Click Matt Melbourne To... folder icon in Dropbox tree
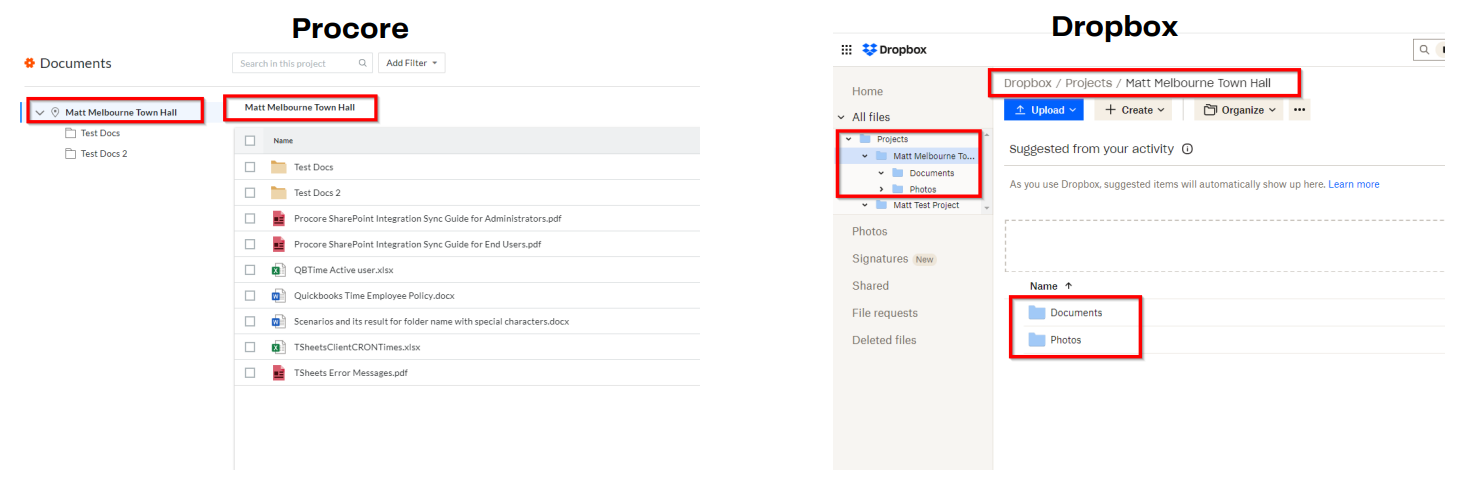Viewport: 1483px width, 477px height. coord(881,156)
